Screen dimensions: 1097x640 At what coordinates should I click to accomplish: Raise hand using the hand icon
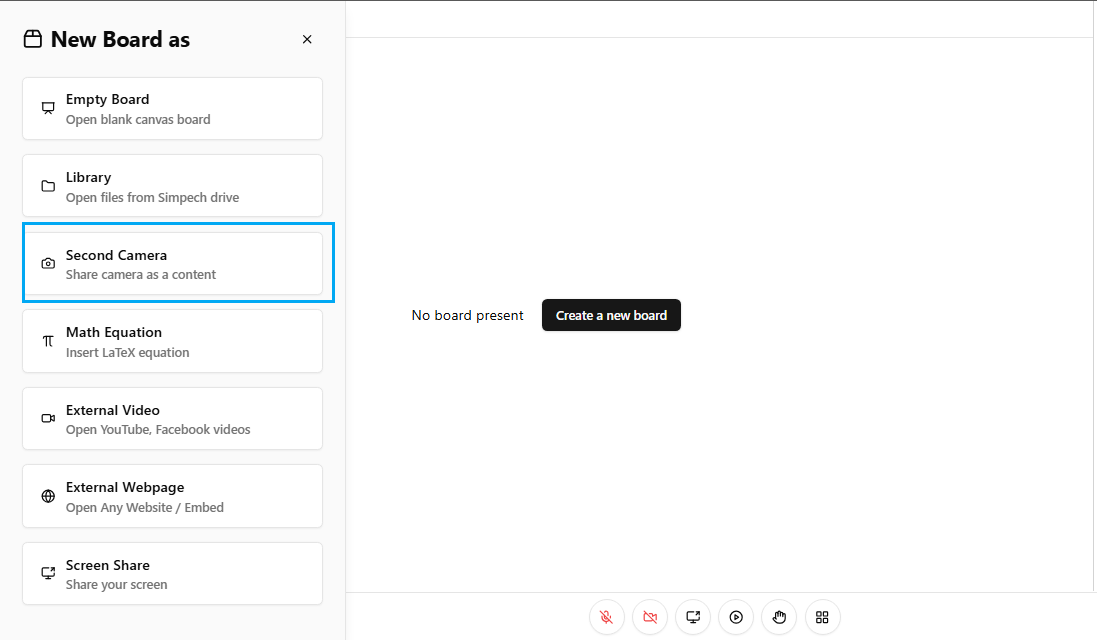coord(779,617)
